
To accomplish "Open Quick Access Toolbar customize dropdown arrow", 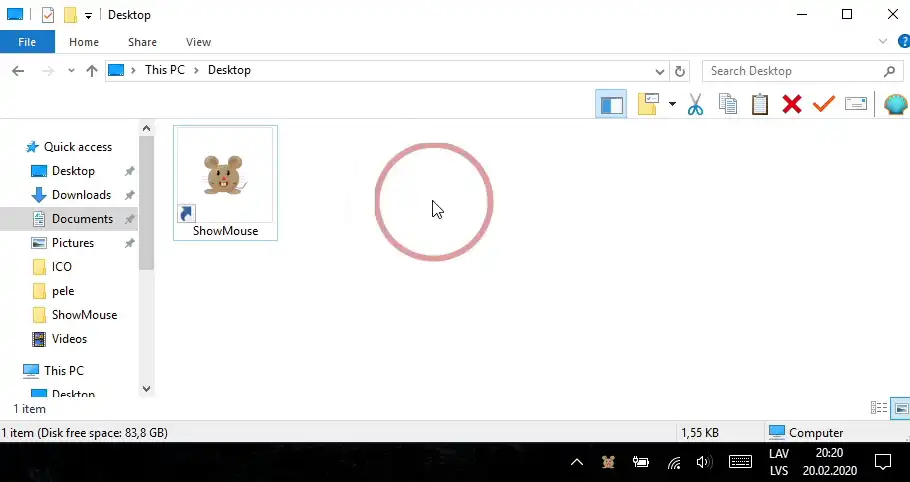I will pos(88,16).
